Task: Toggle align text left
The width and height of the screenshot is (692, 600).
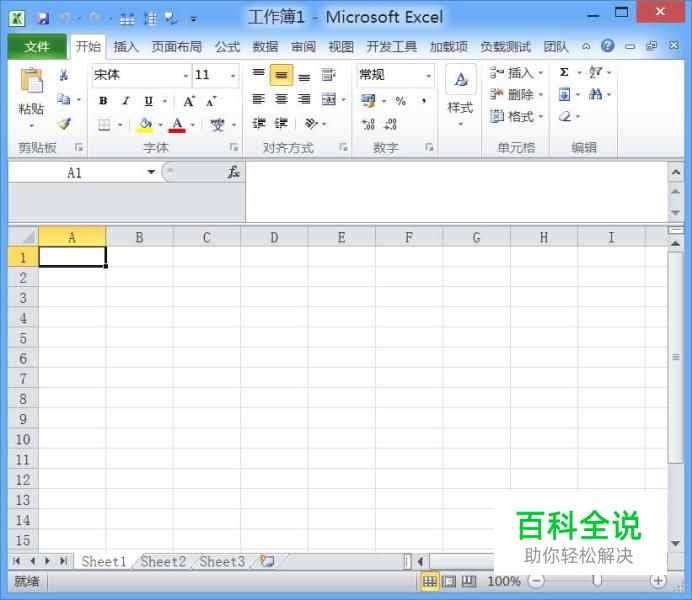Action: 259,99
